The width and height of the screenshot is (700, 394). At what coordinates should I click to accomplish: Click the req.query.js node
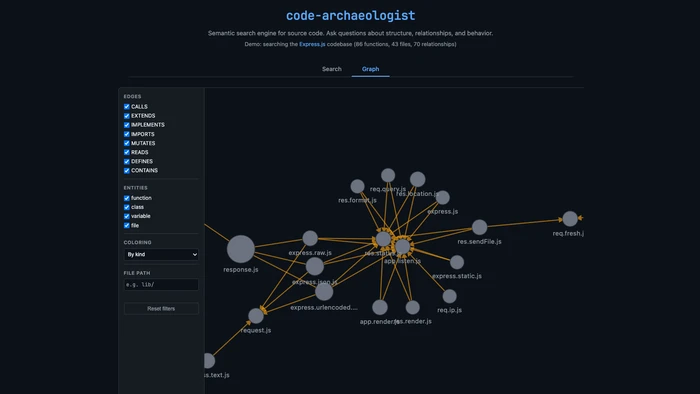(388, 175)
